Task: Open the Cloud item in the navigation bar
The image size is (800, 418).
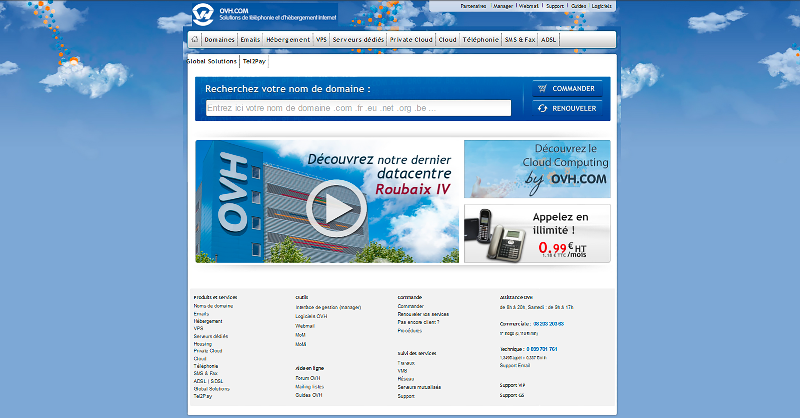Action: 447,39
